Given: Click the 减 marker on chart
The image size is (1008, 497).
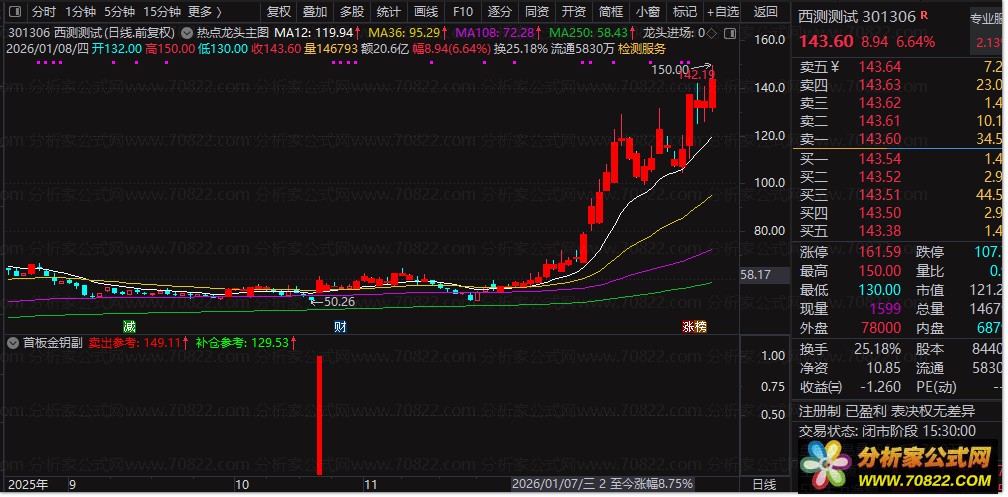Looking at the screenshot, I should (129, 327).
